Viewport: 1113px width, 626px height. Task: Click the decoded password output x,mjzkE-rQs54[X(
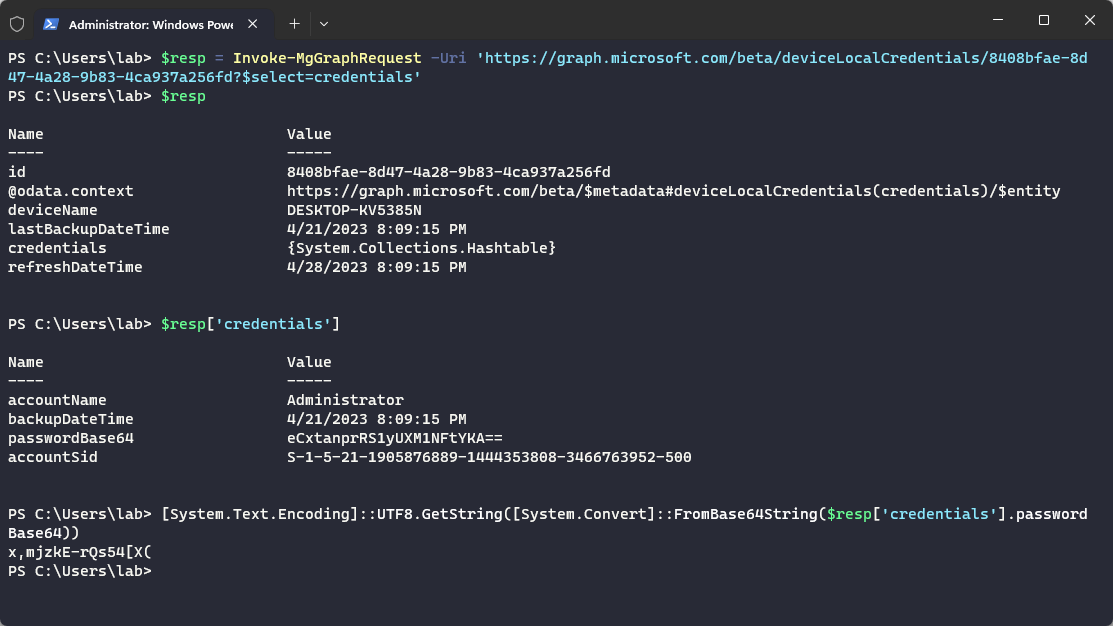pos(80,551)
